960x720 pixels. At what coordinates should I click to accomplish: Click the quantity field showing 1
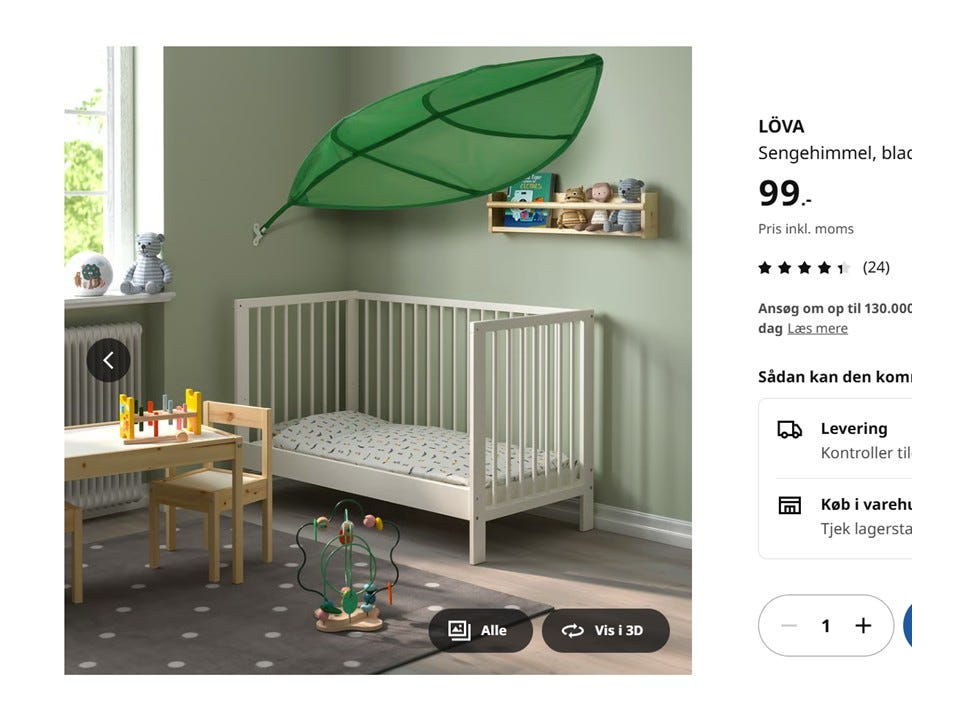click(826, 626)
